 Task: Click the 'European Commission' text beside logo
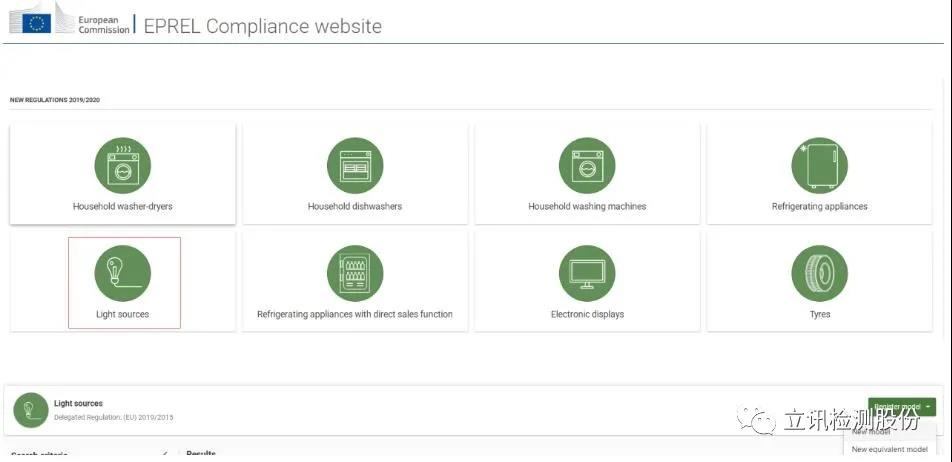[103, 25]
